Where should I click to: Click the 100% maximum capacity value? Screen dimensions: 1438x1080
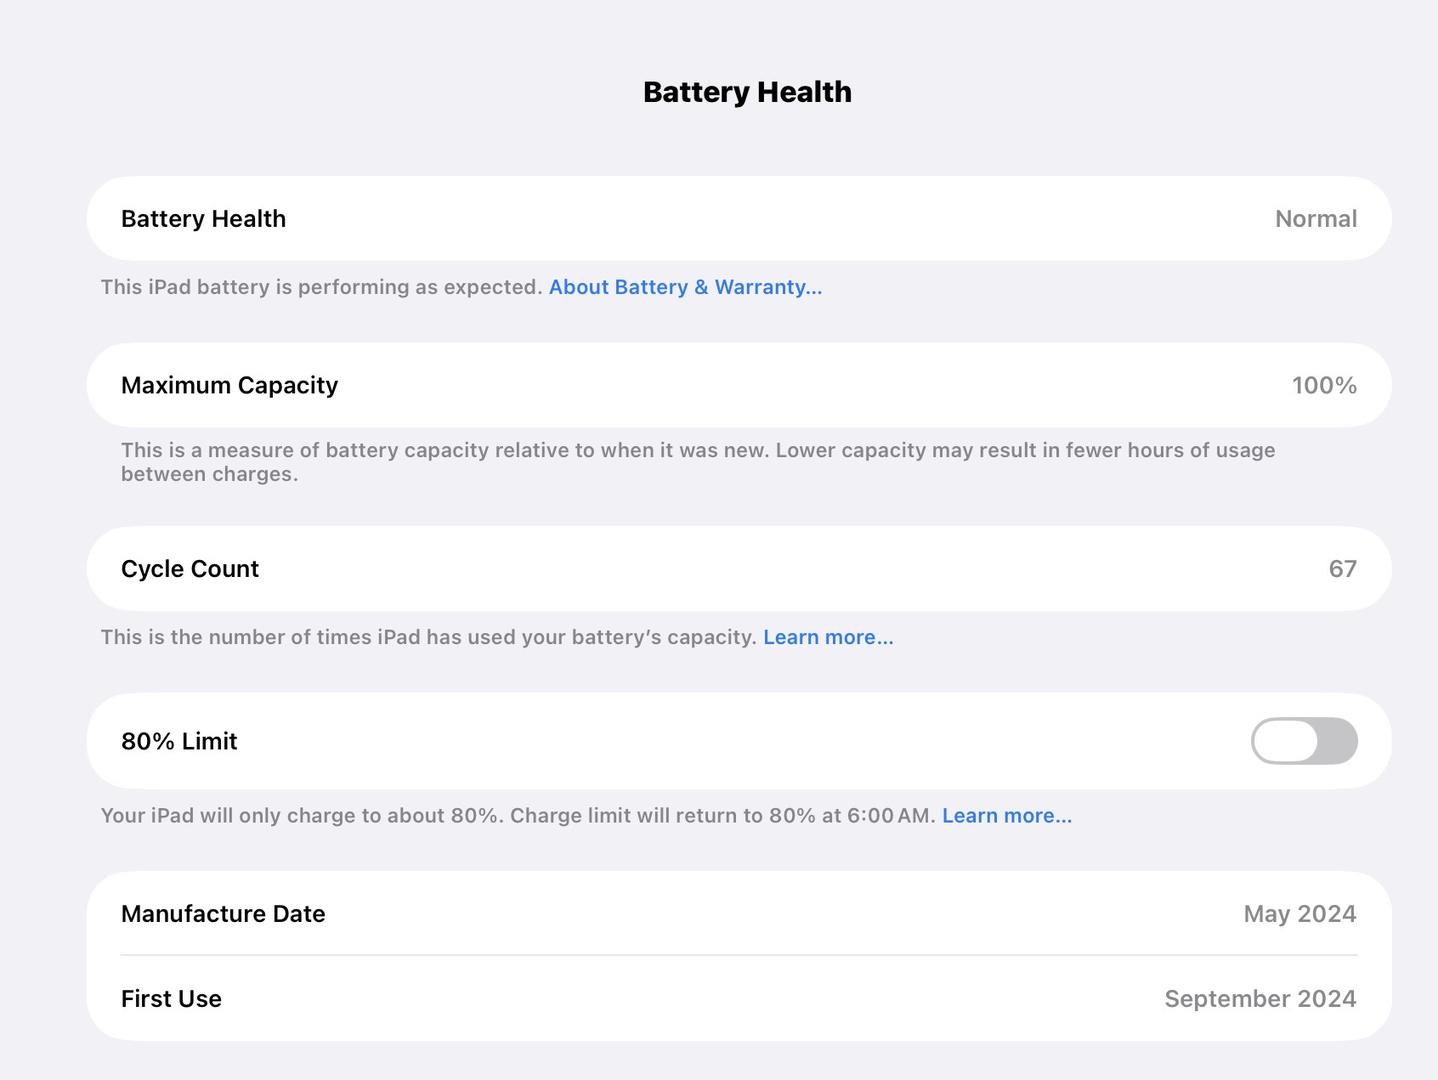coord(1323,385)
